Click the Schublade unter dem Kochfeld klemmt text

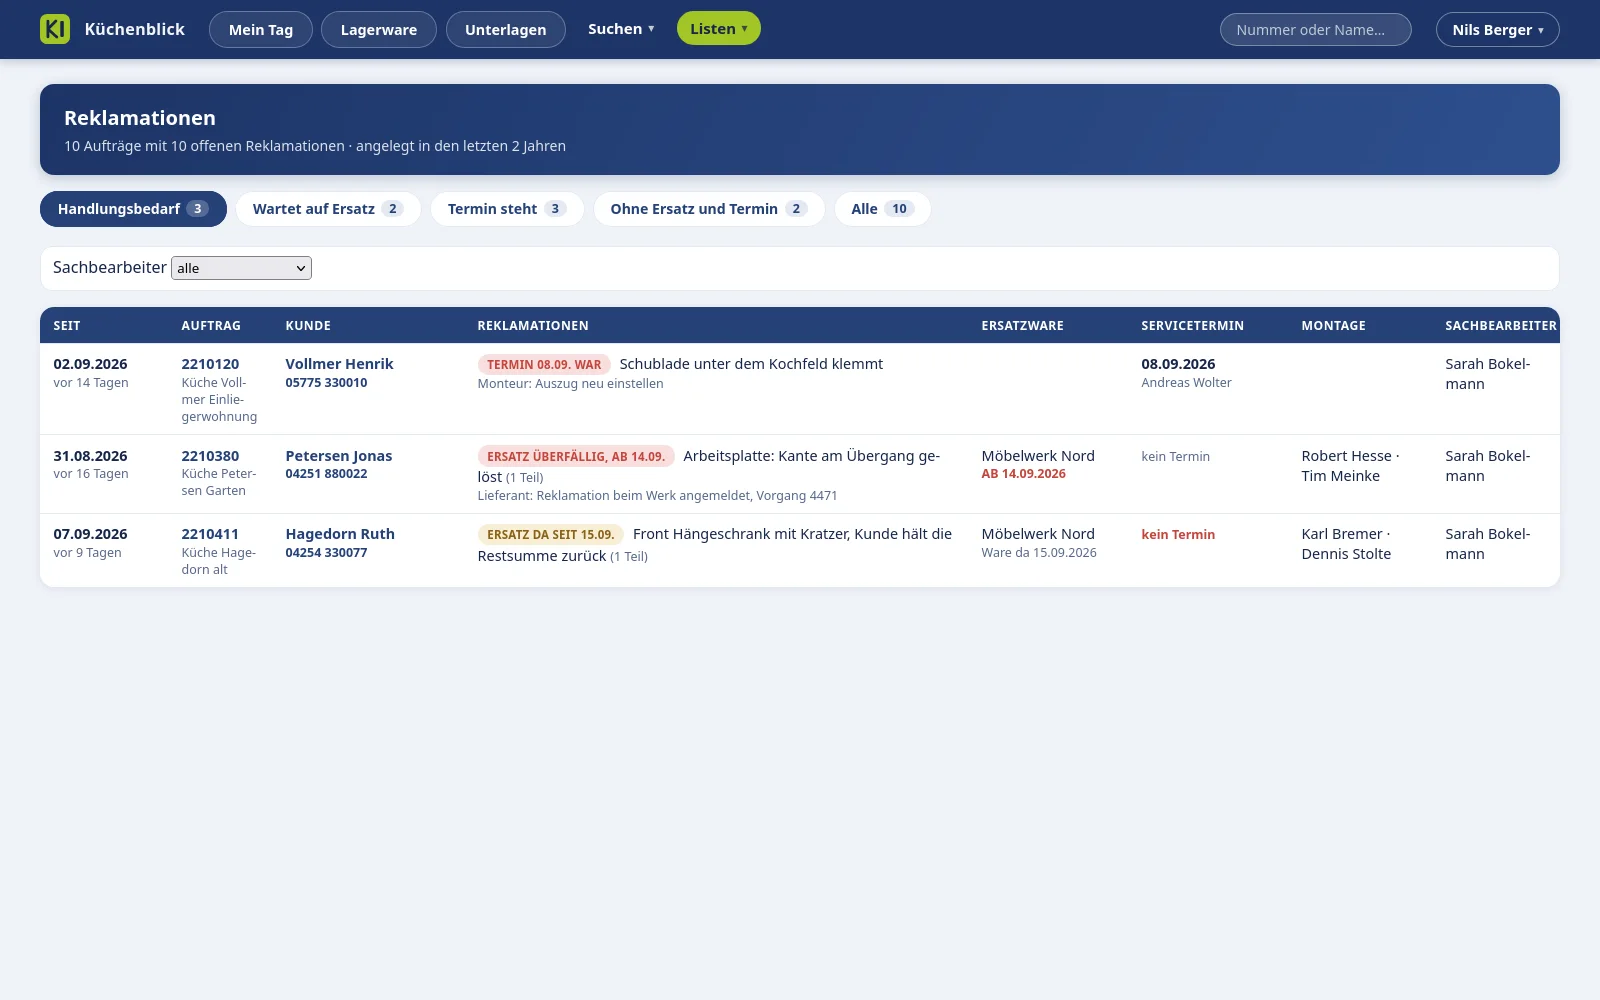click(x=751, y=364)
